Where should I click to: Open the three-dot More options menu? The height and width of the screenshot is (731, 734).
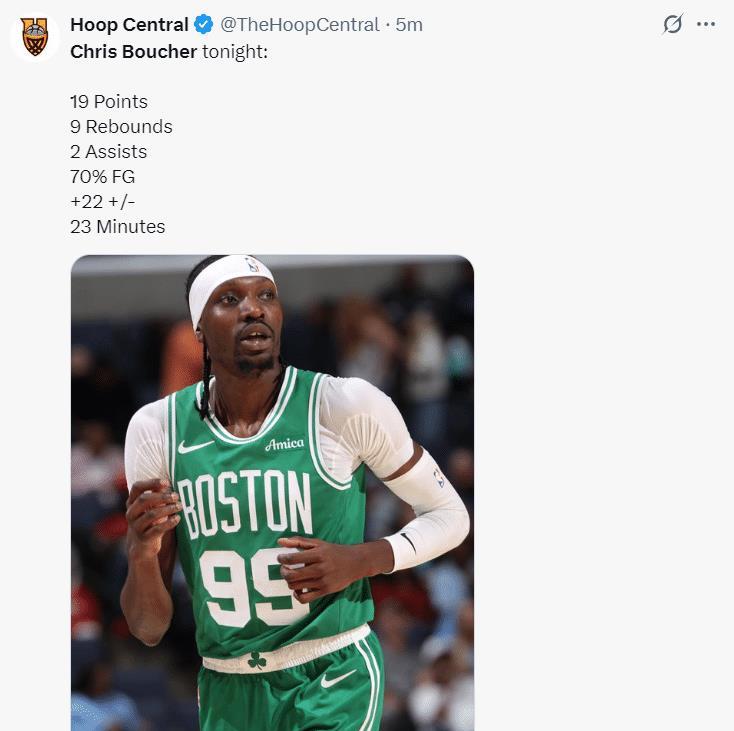[706, 26]
